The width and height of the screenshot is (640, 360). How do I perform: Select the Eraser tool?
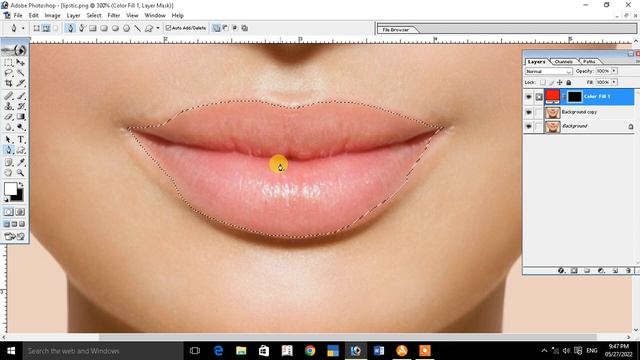(x=9, y=117)
